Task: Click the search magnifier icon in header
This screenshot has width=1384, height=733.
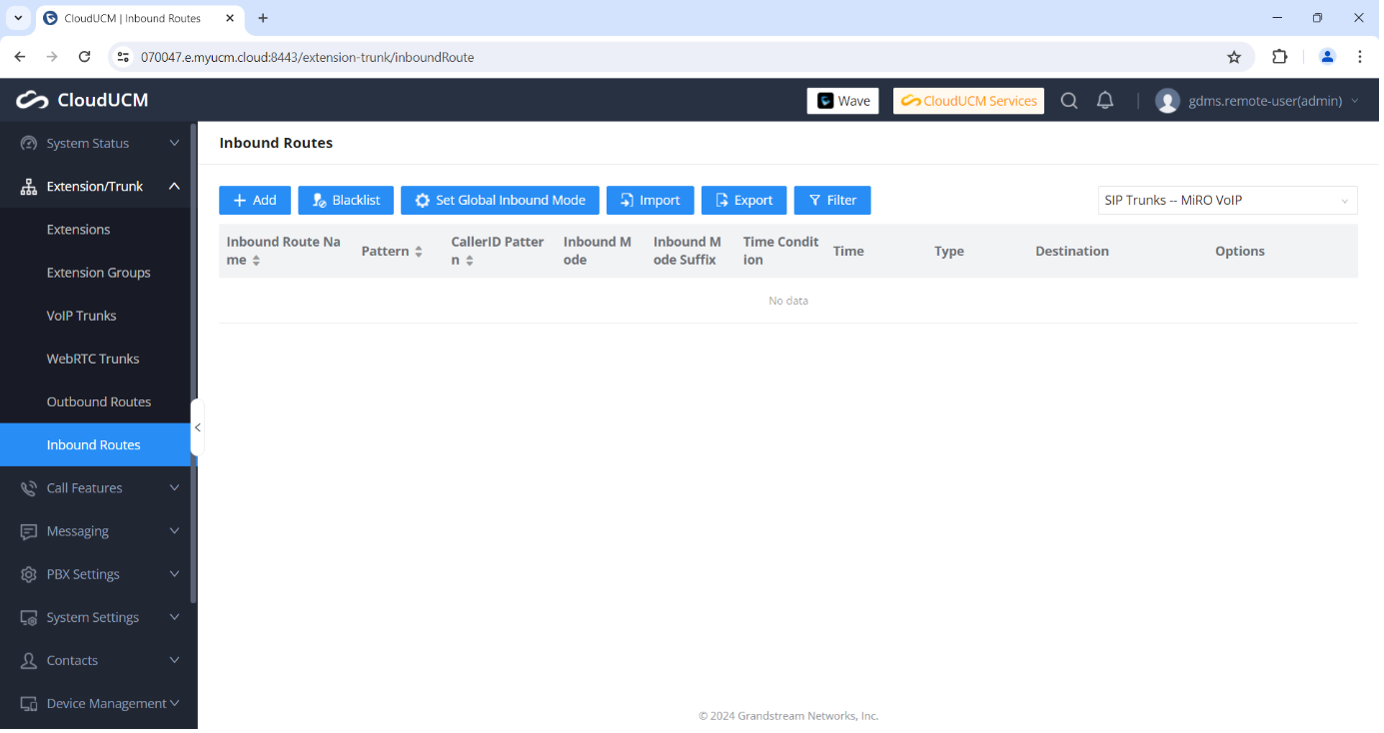Action: [x=1069, y=101]
